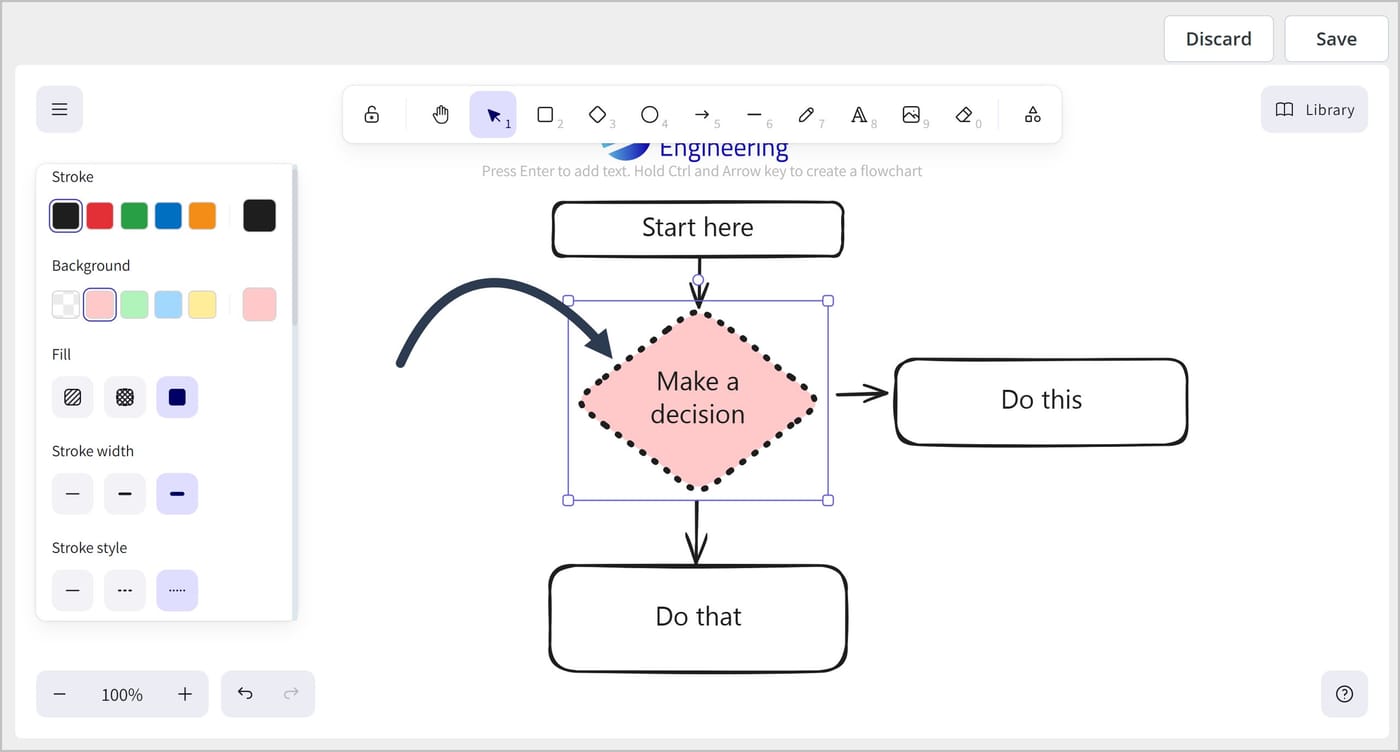This screenshot has height=752, width=1400.
Task: Select the 'Do that' box
Action: click(x=698, y=618)
